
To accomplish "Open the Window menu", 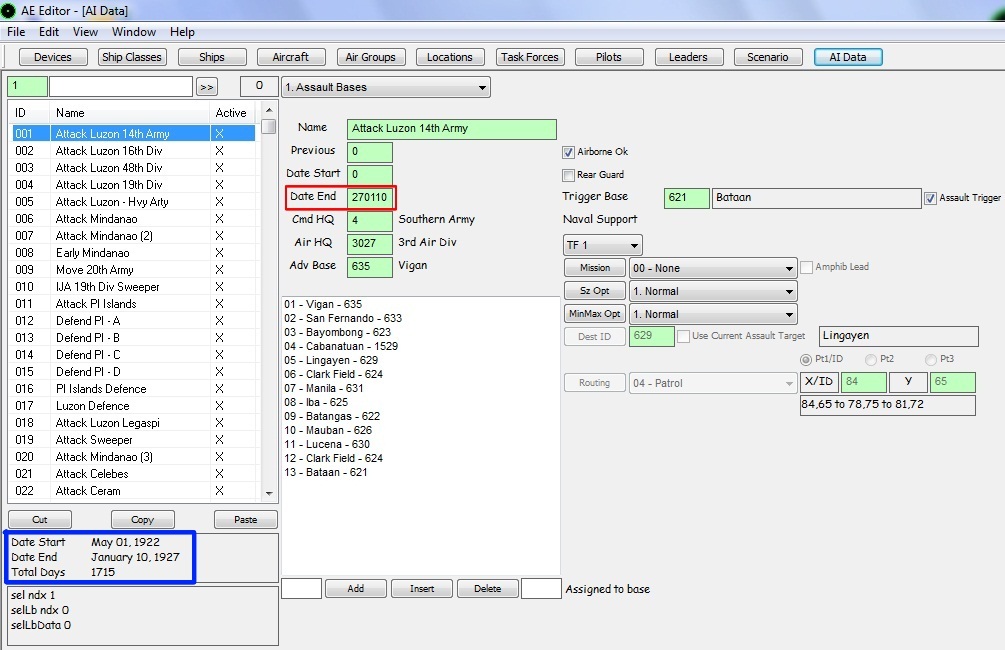I will pyautogui.click(x=133, y=32).
